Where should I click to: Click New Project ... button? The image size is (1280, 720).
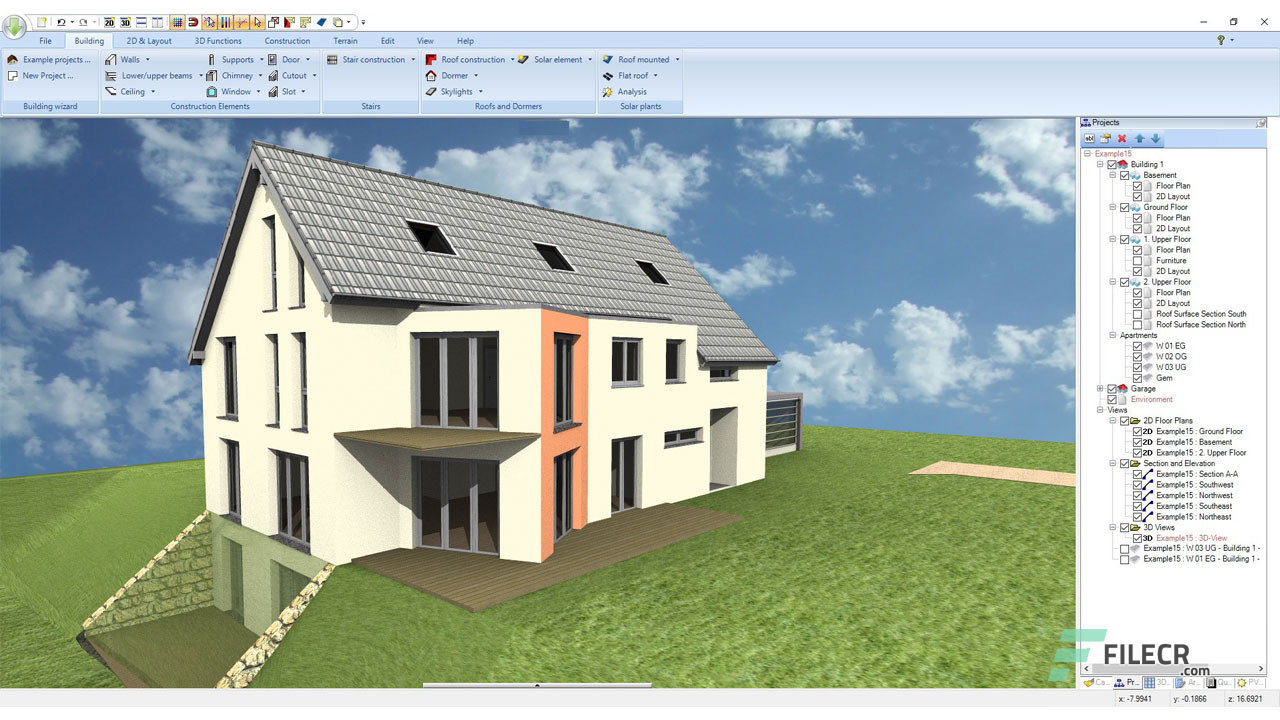click(40, 76)
